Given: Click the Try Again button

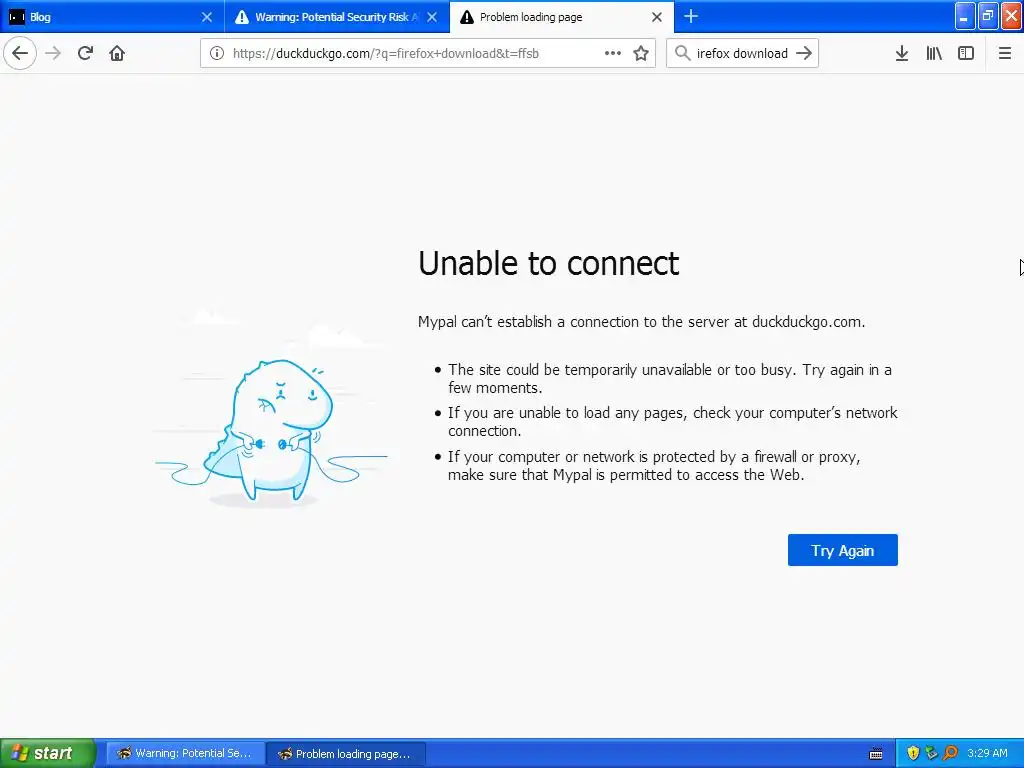Looking at the screenshot, I should (842, 551).
